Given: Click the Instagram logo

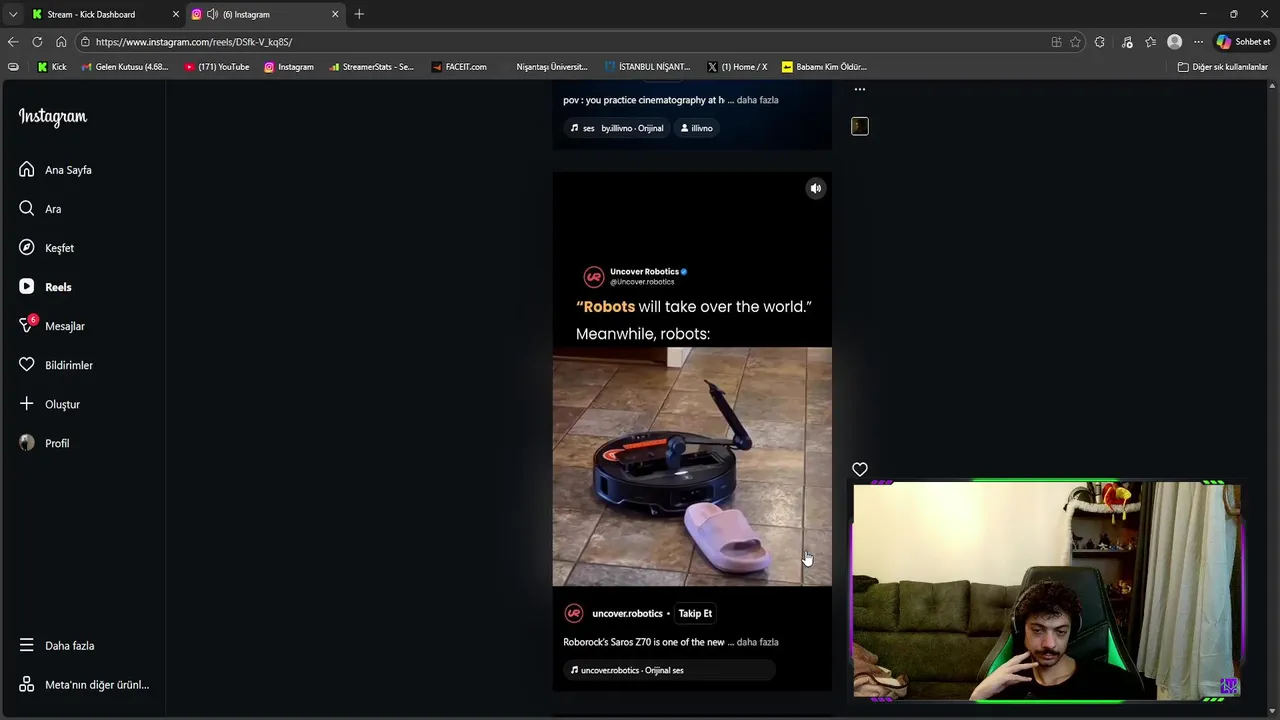Looking at the screenshot, I should click(53, 116).
